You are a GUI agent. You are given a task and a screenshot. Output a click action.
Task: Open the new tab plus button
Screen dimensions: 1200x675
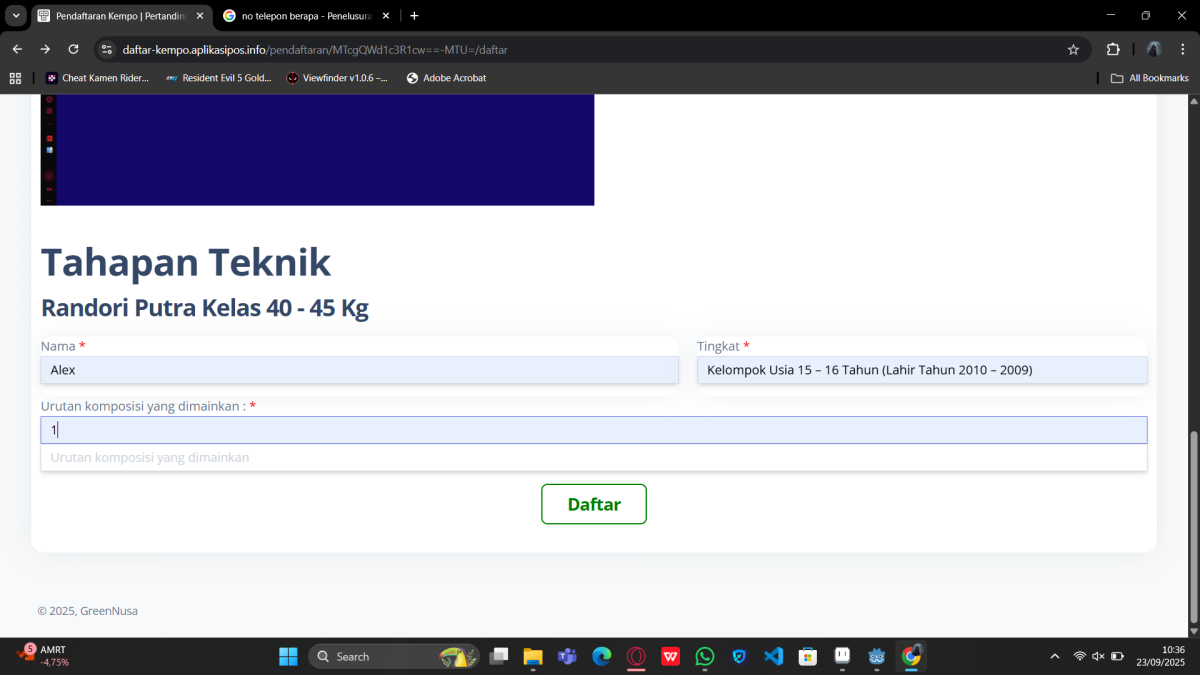tap(414, 16)
